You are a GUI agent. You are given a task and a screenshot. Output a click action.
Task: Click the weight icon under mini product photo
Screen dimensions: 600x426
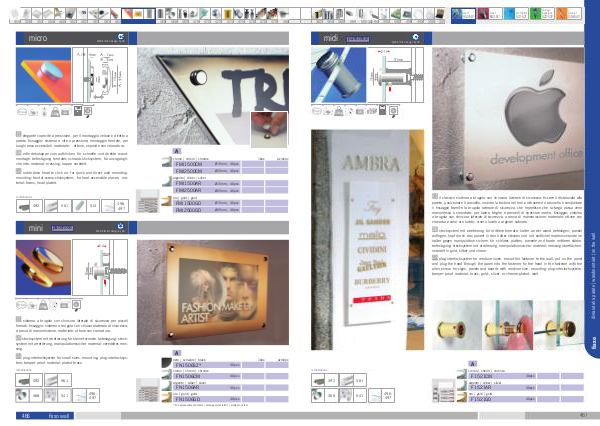44,305
